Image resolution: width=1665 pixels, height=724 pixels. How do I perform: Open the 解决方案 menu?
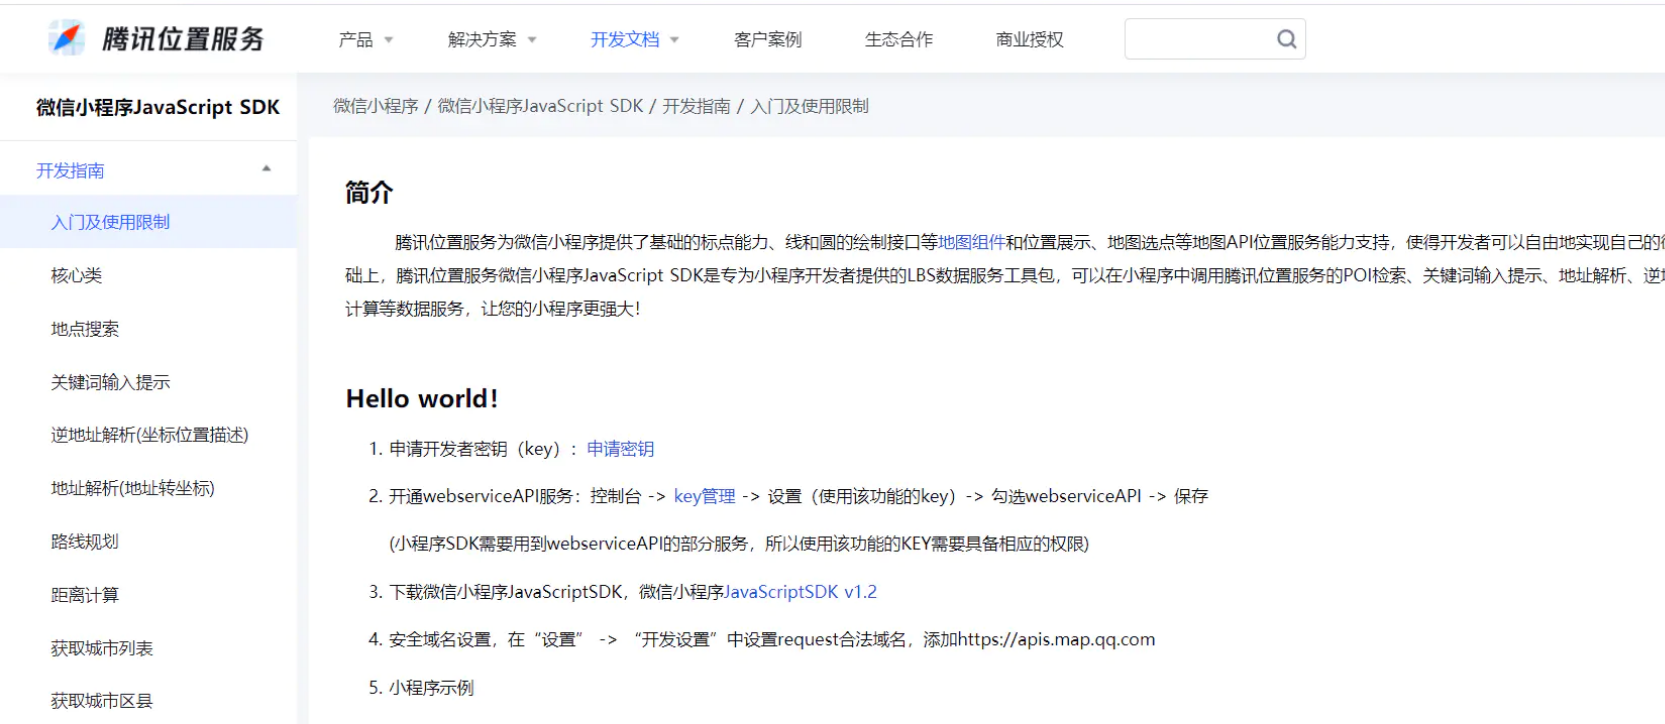482,39
